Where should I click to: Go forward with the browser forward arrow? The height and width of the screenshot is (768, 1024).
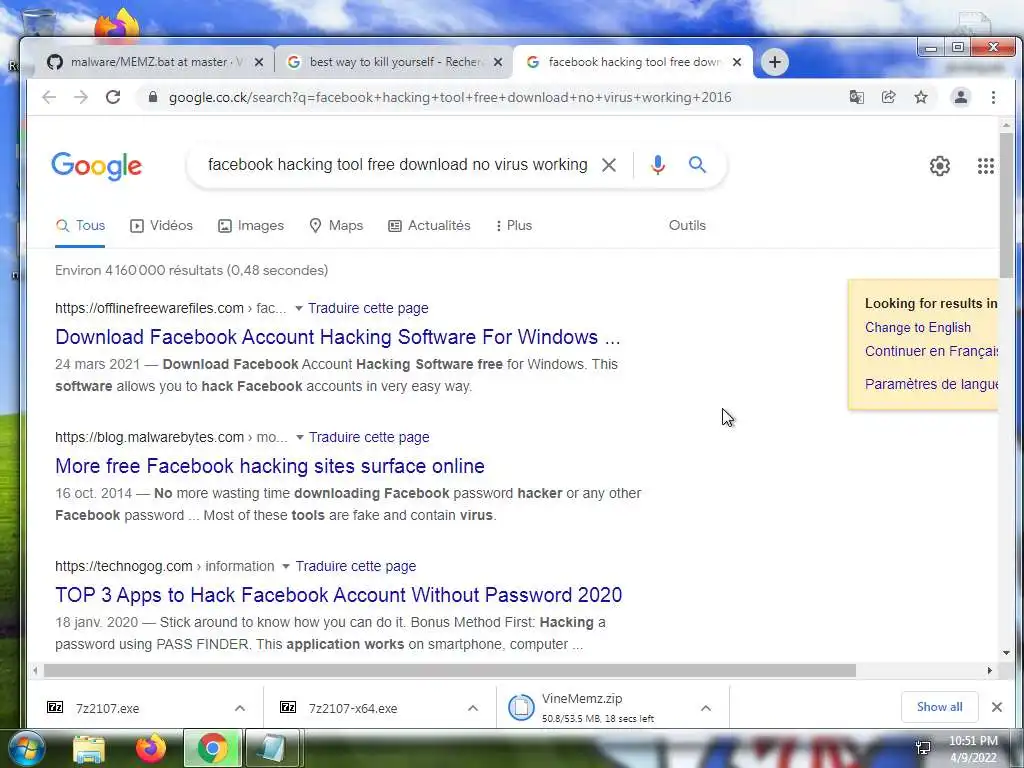point(81,97)
